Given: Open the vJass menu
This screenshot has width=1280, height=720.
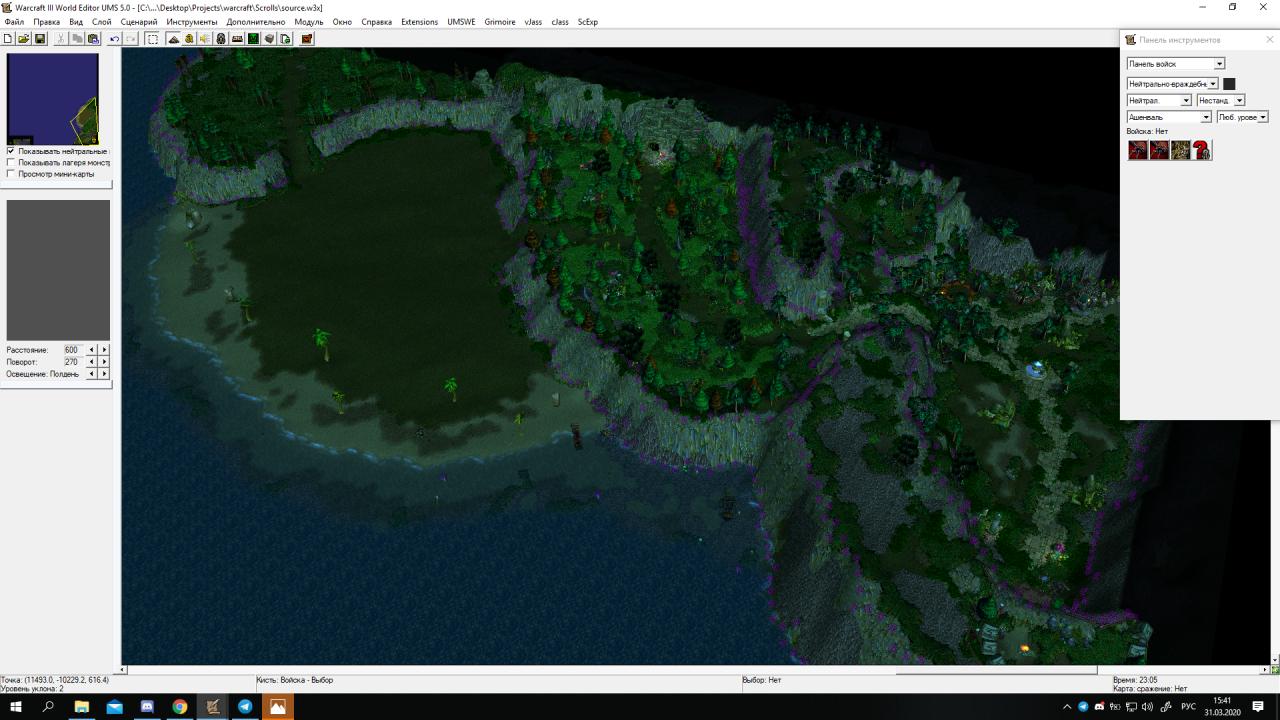Looking at the screenshot, I should (533, 22).
